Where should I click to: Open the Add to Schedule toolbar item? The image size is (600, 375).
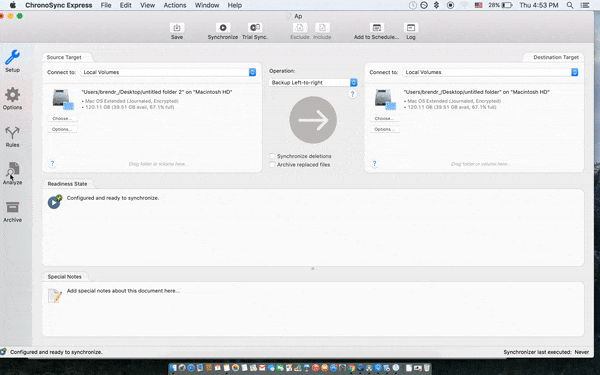click(377, 31)
